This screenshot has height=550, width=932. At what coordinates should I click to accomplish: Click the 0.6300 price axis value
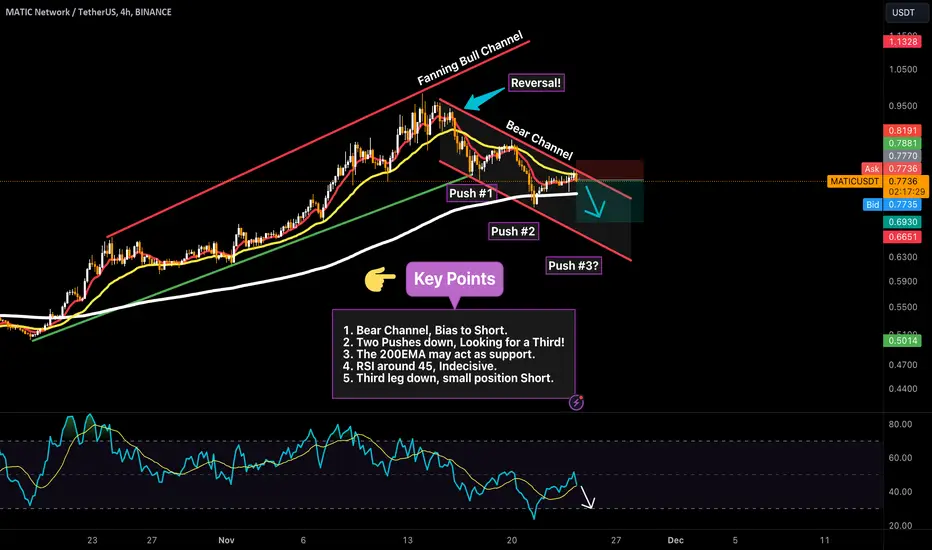(x=903, y=257)
